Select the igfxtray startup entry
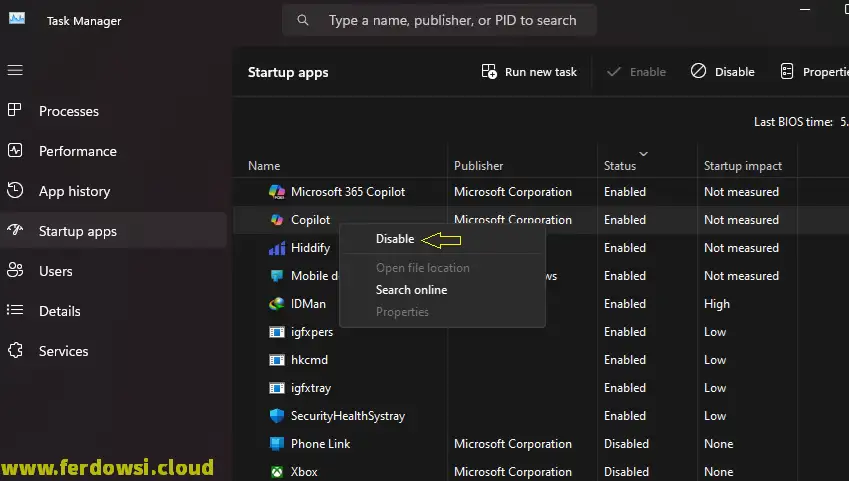 tap(311, 388)
